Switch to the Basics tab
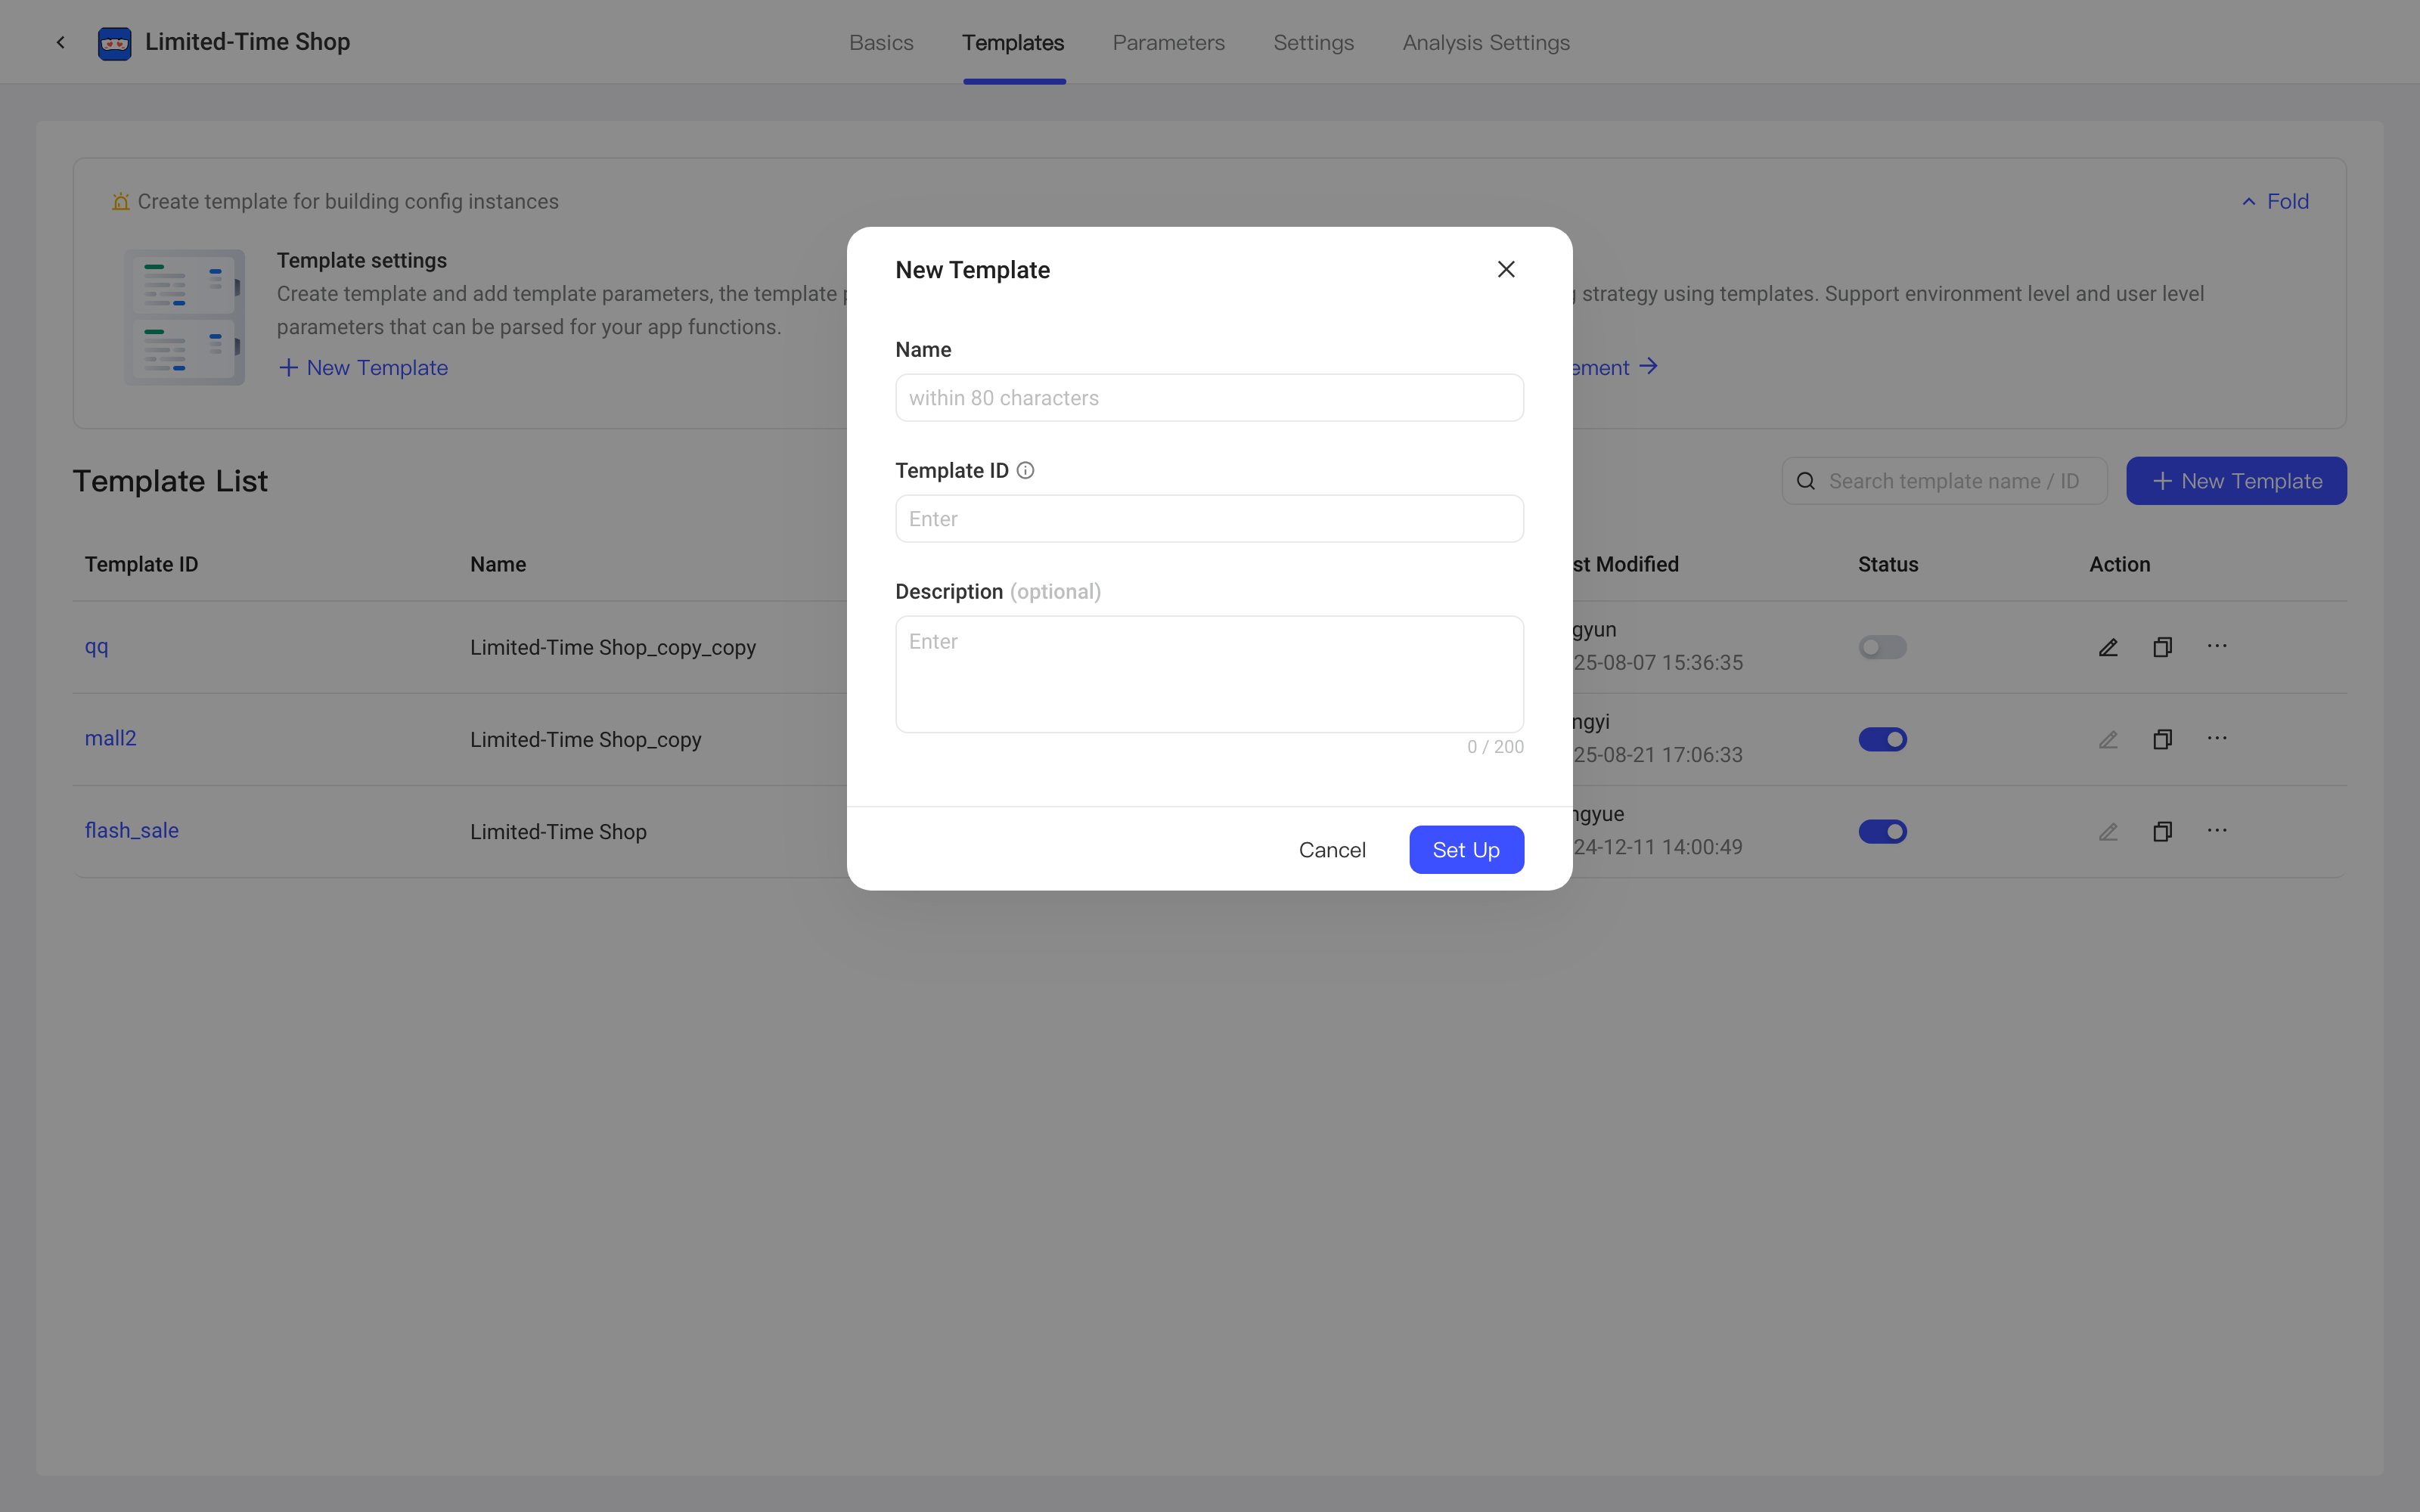The width and height of the screenshot is (2420, 1512). [x=881, y=43]
